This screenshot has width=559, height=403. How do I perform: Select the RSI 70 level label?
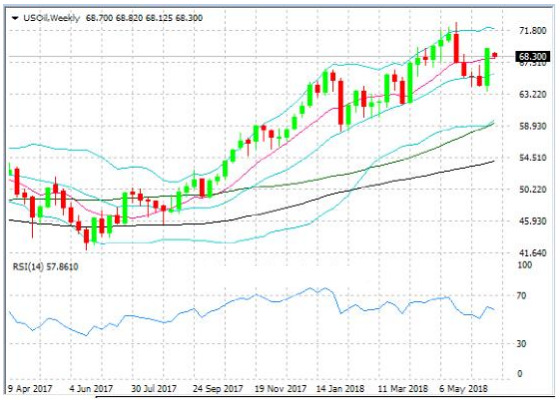pos(521,296)
